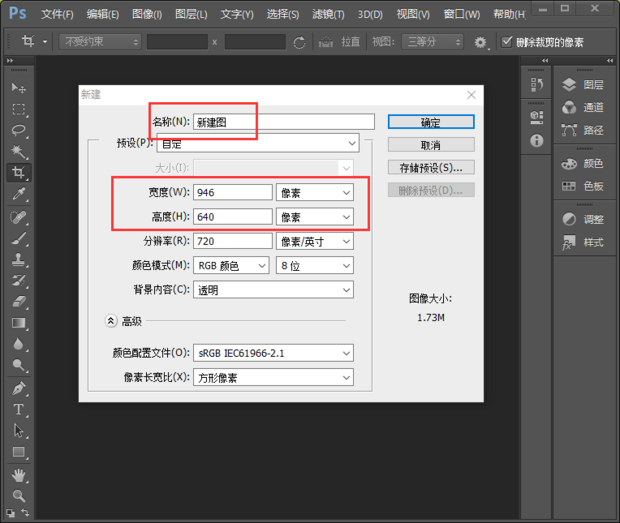Screen dimensions: 620x523
Task: Open the 通道 channels panel
Action: point(583,107)
